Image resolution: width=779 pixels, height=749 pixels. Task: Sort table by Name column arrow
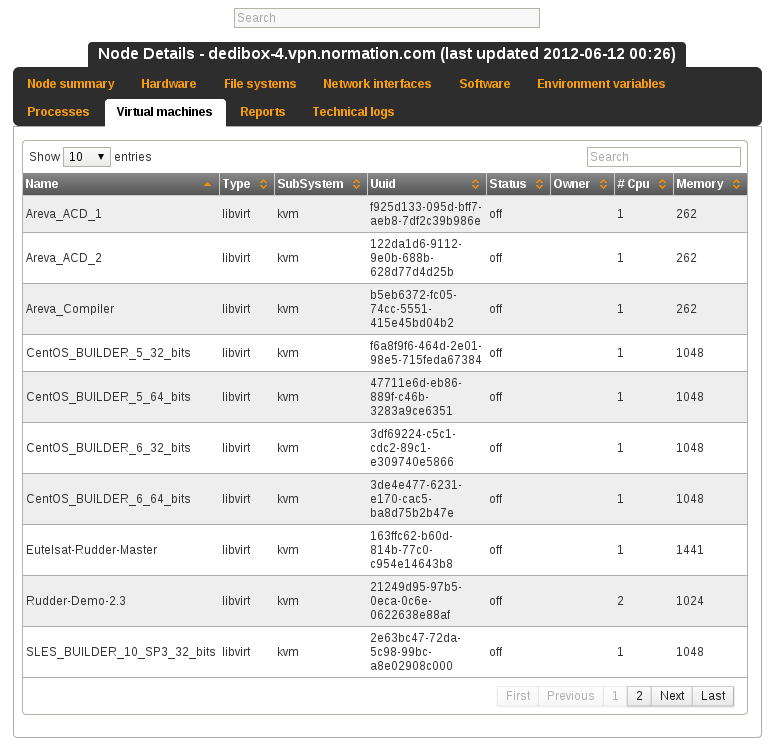click(x=208, y=184)
